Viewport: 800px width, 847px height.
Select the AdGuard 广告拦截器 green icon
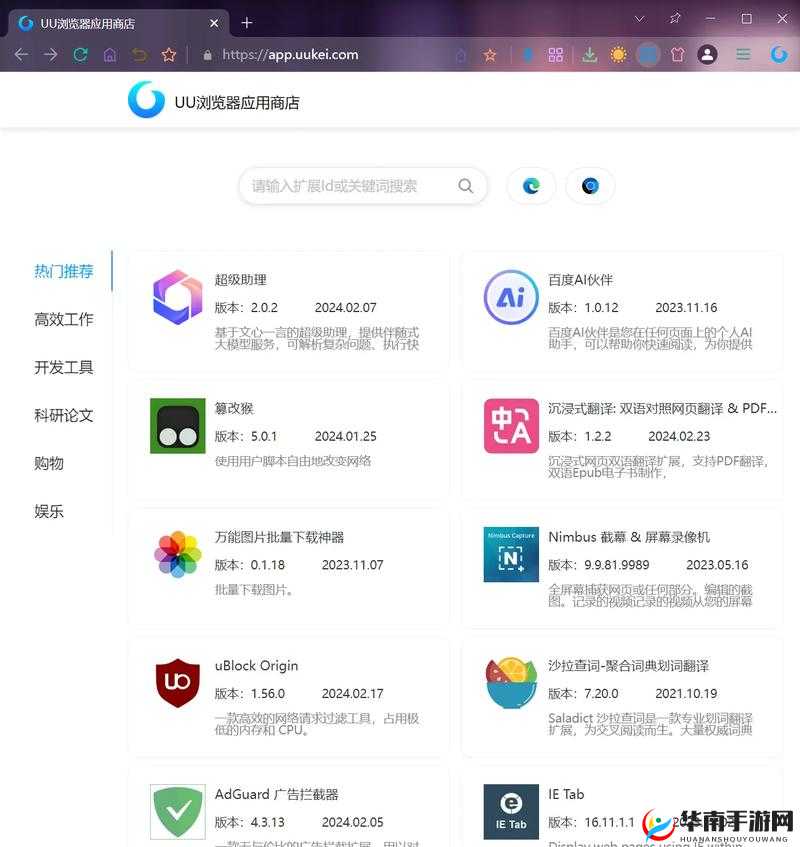176,811
